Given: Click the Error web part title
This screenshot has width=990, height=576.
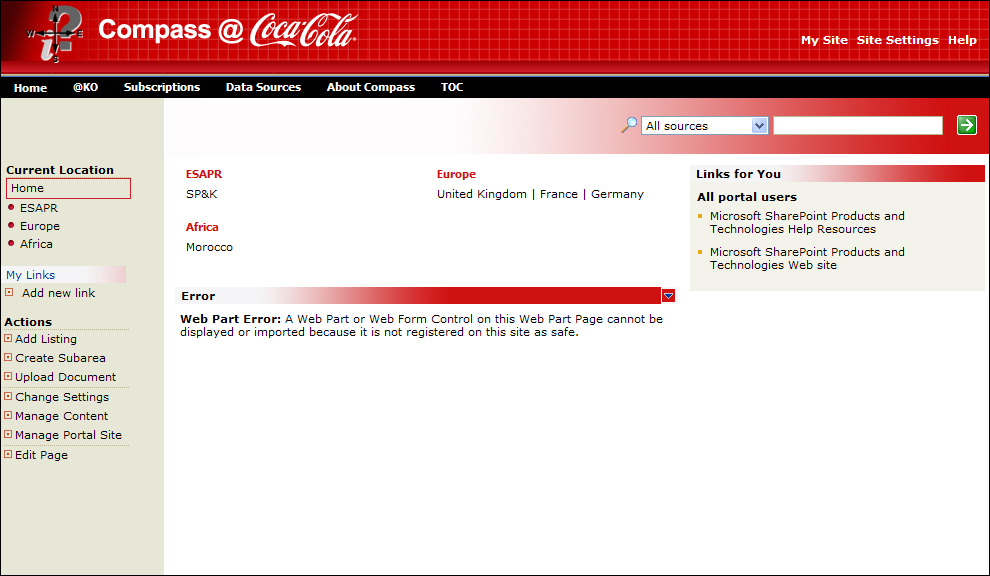Looking at the screenshot, I should [x=198, y=296].
